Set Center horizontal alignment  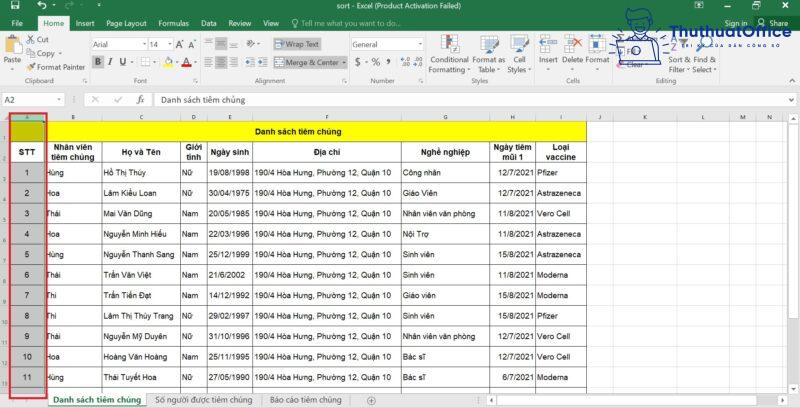(x=220, y=62)
